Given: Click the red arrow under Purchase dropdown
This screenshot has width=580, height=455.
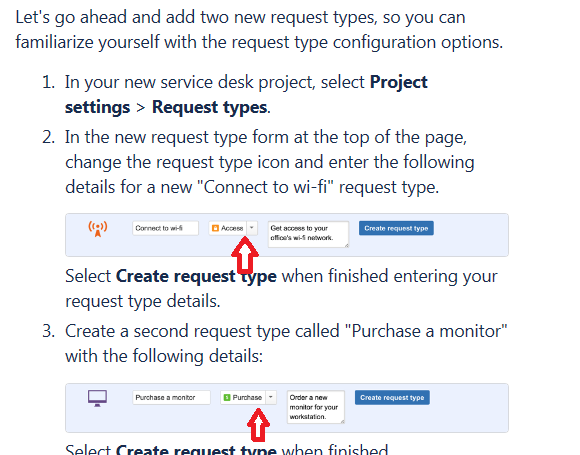Looking at the screenshot, I should tap(258, 425).
